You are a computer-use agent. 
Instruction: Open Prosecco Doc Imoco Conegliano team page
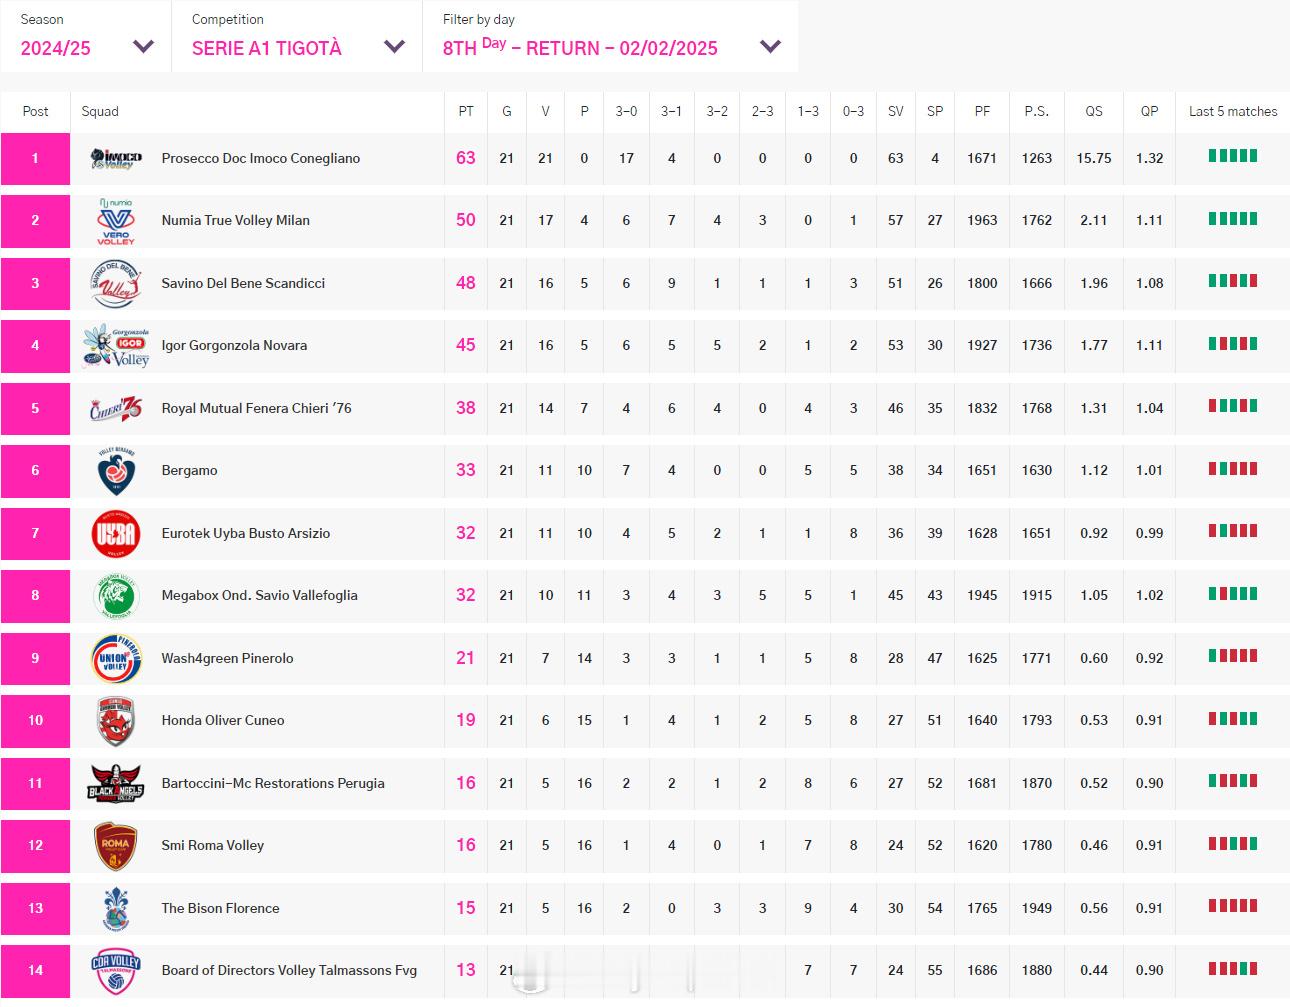point(261,158)
